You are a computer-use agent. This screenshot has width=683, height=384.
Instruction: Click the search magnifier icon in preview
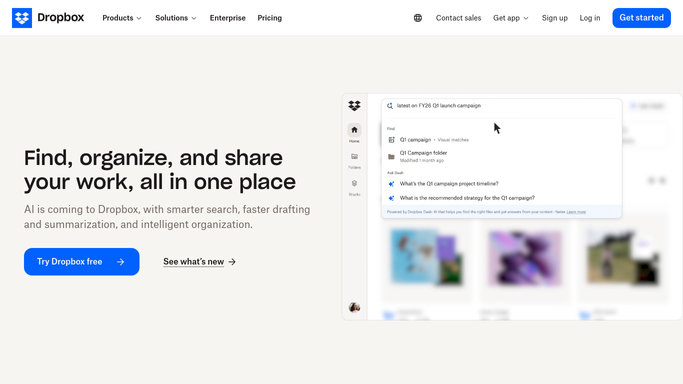(x=390, y=106)
